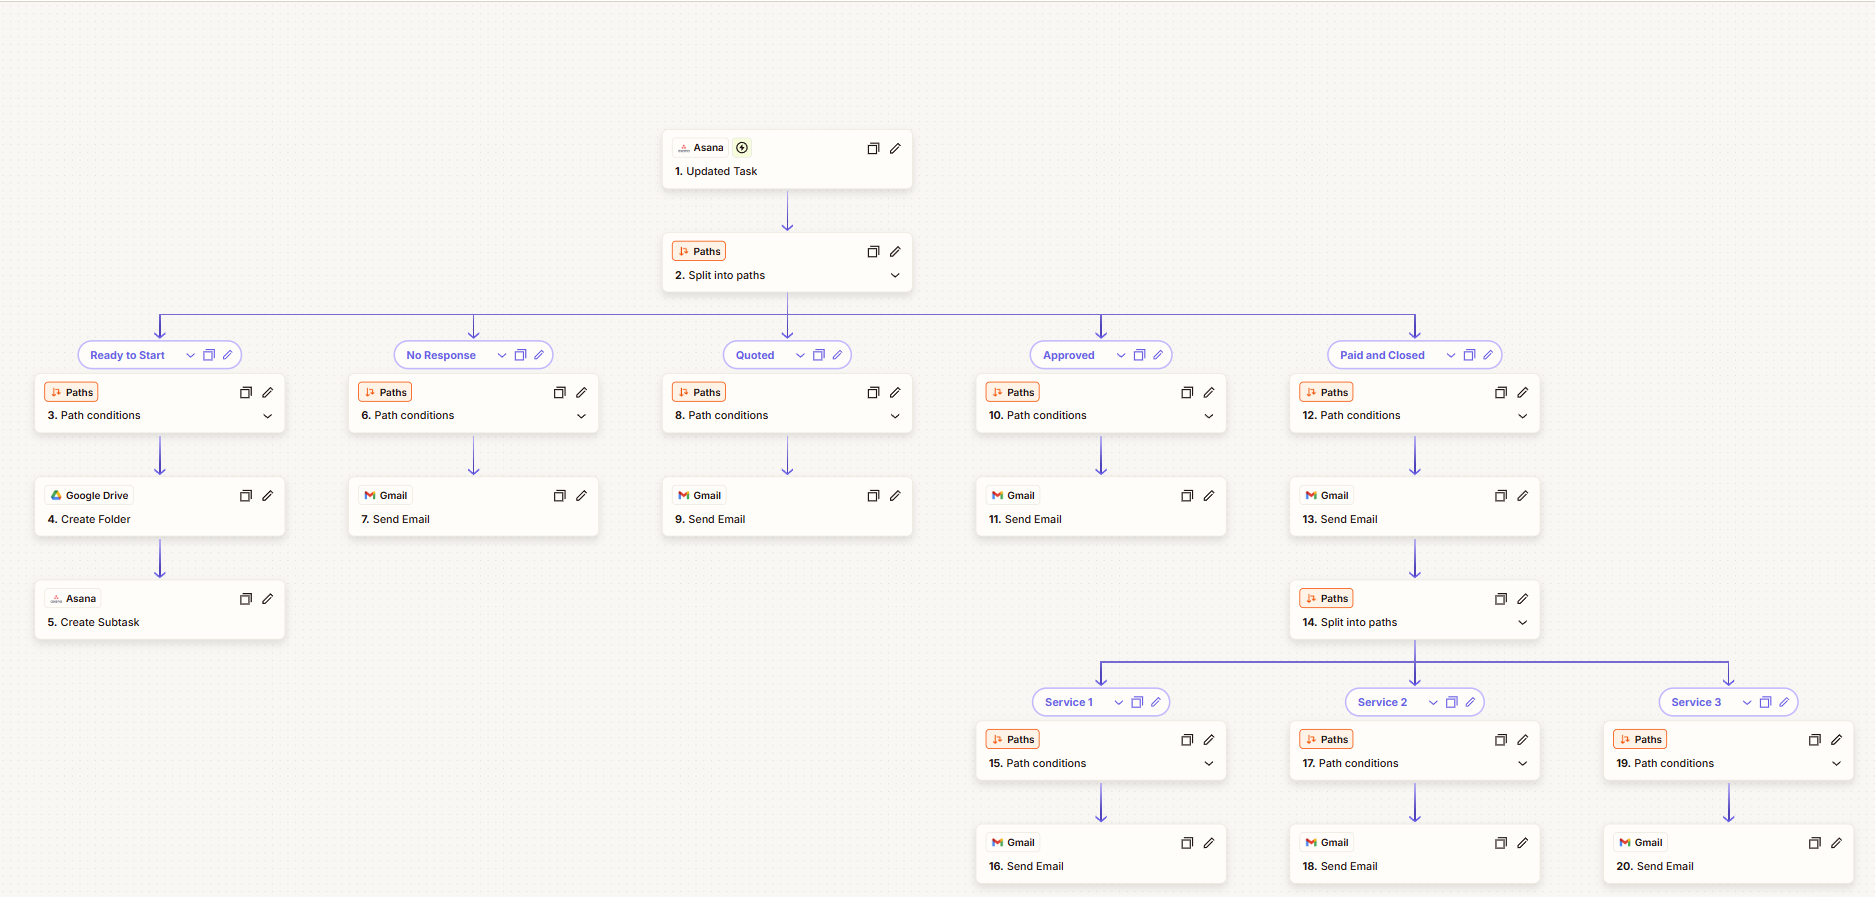Open the 13. Send Email step
The height and width of the screenshot is (897, 1875).
[x=1415, y=507]
